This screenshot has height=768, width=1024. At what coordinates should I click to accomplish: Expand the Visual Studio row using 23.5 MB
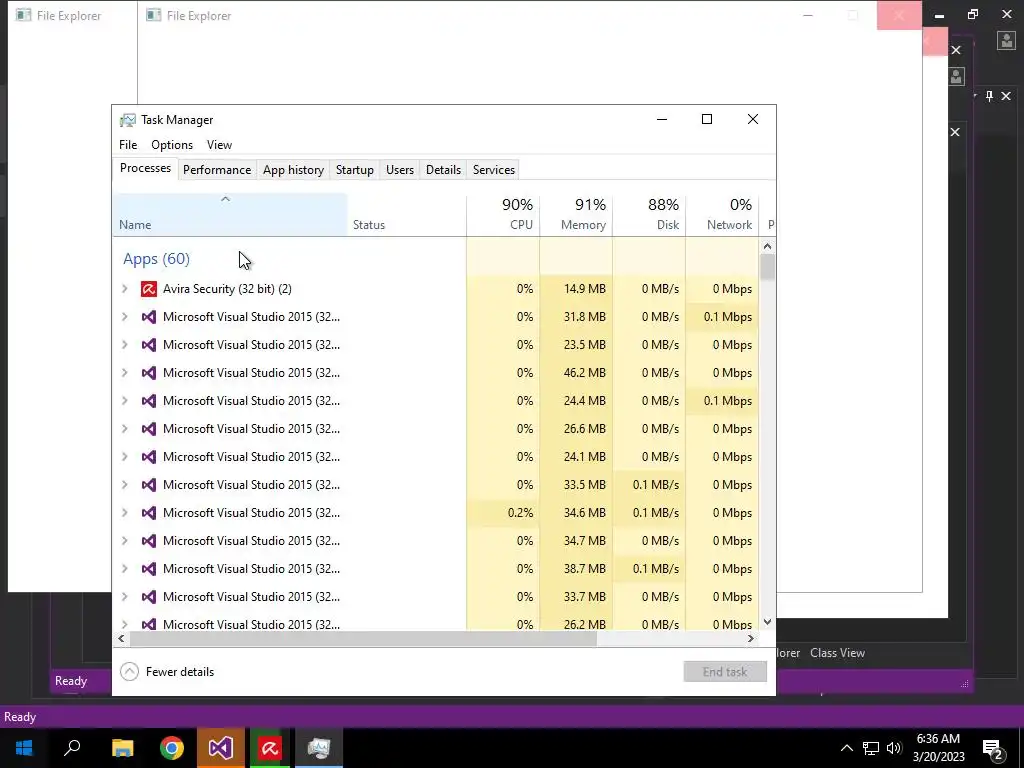(125, 345)
